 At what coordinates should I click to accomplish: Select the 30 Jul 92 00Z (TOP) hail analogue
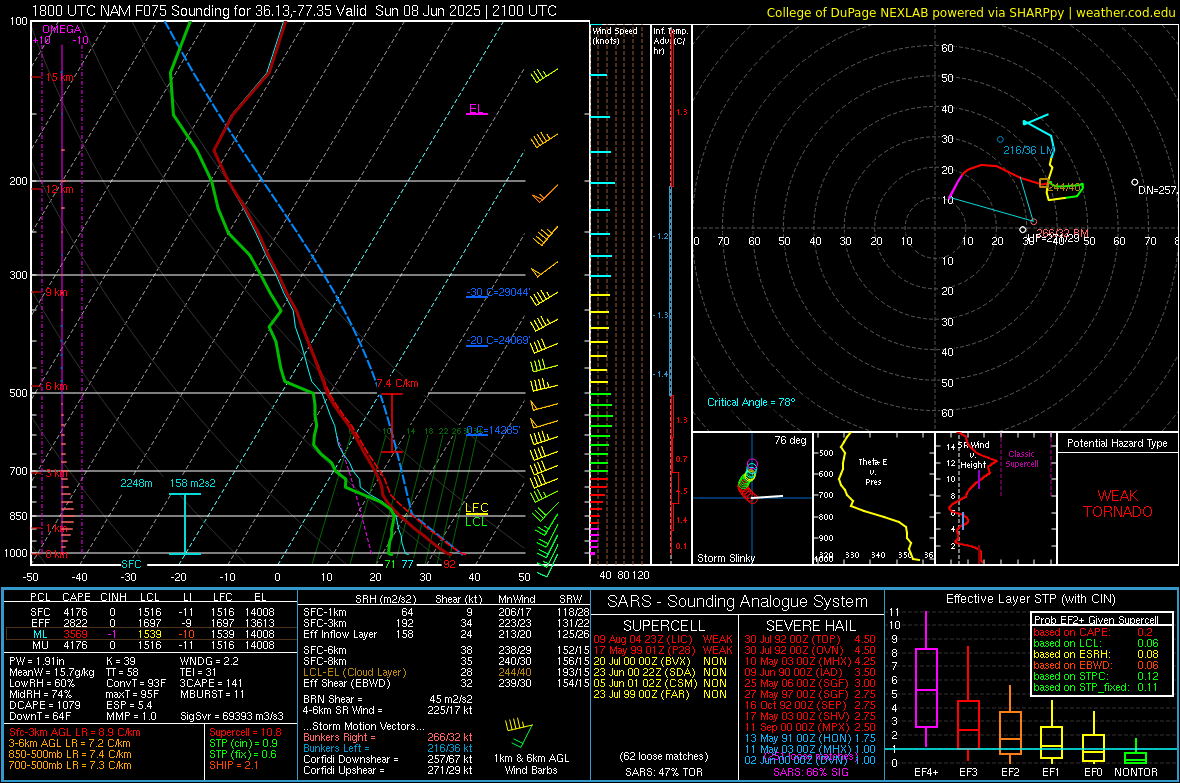(810, 639)
